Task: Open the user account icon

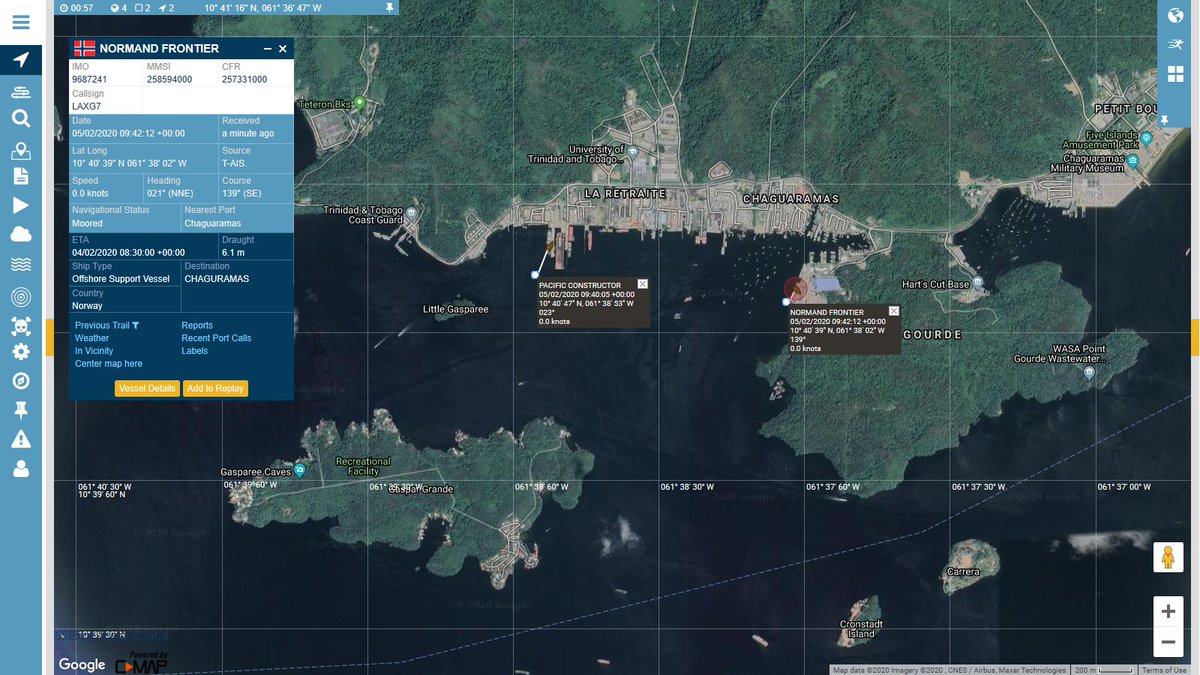Action: click(21, 468)
